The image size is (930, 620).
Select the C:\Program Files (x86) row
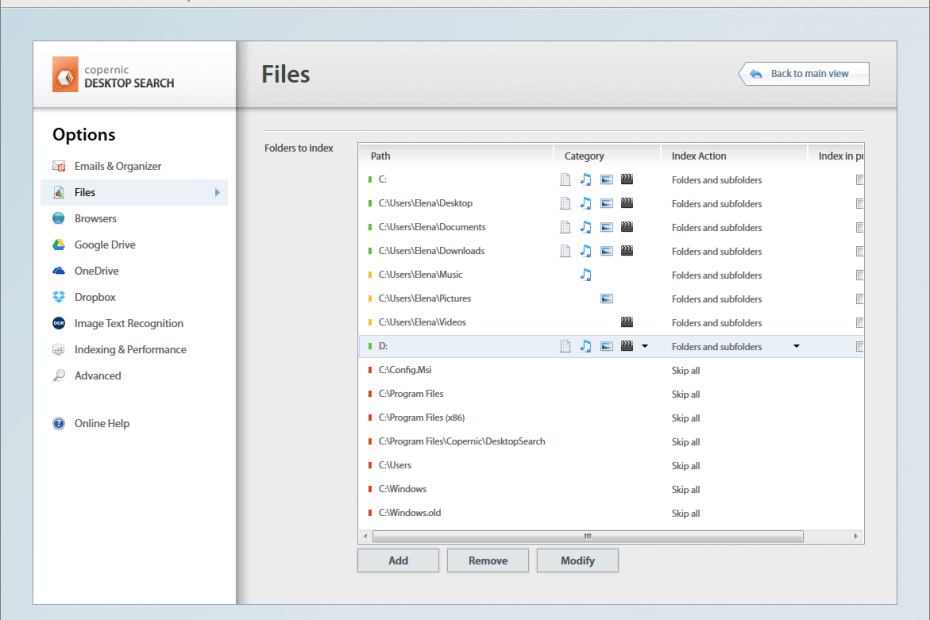611,418
